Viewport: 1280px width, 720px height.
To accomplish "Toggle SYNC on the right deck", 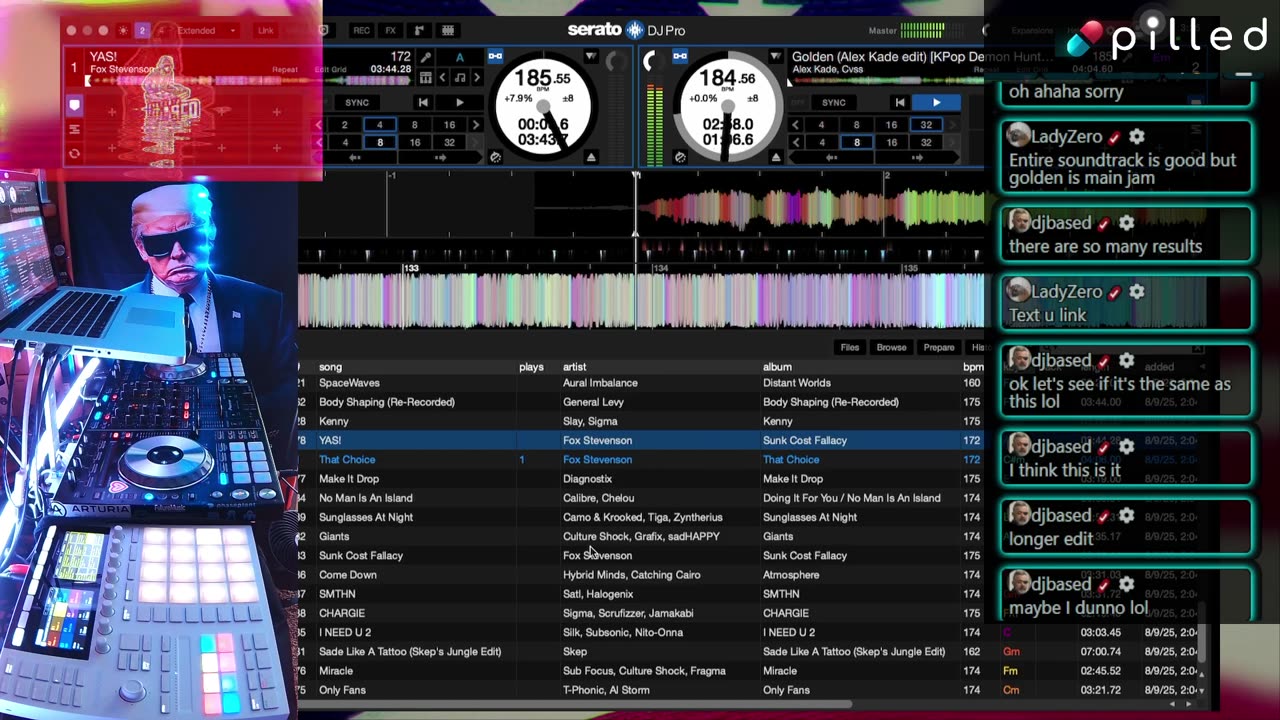I will [834, 102].
